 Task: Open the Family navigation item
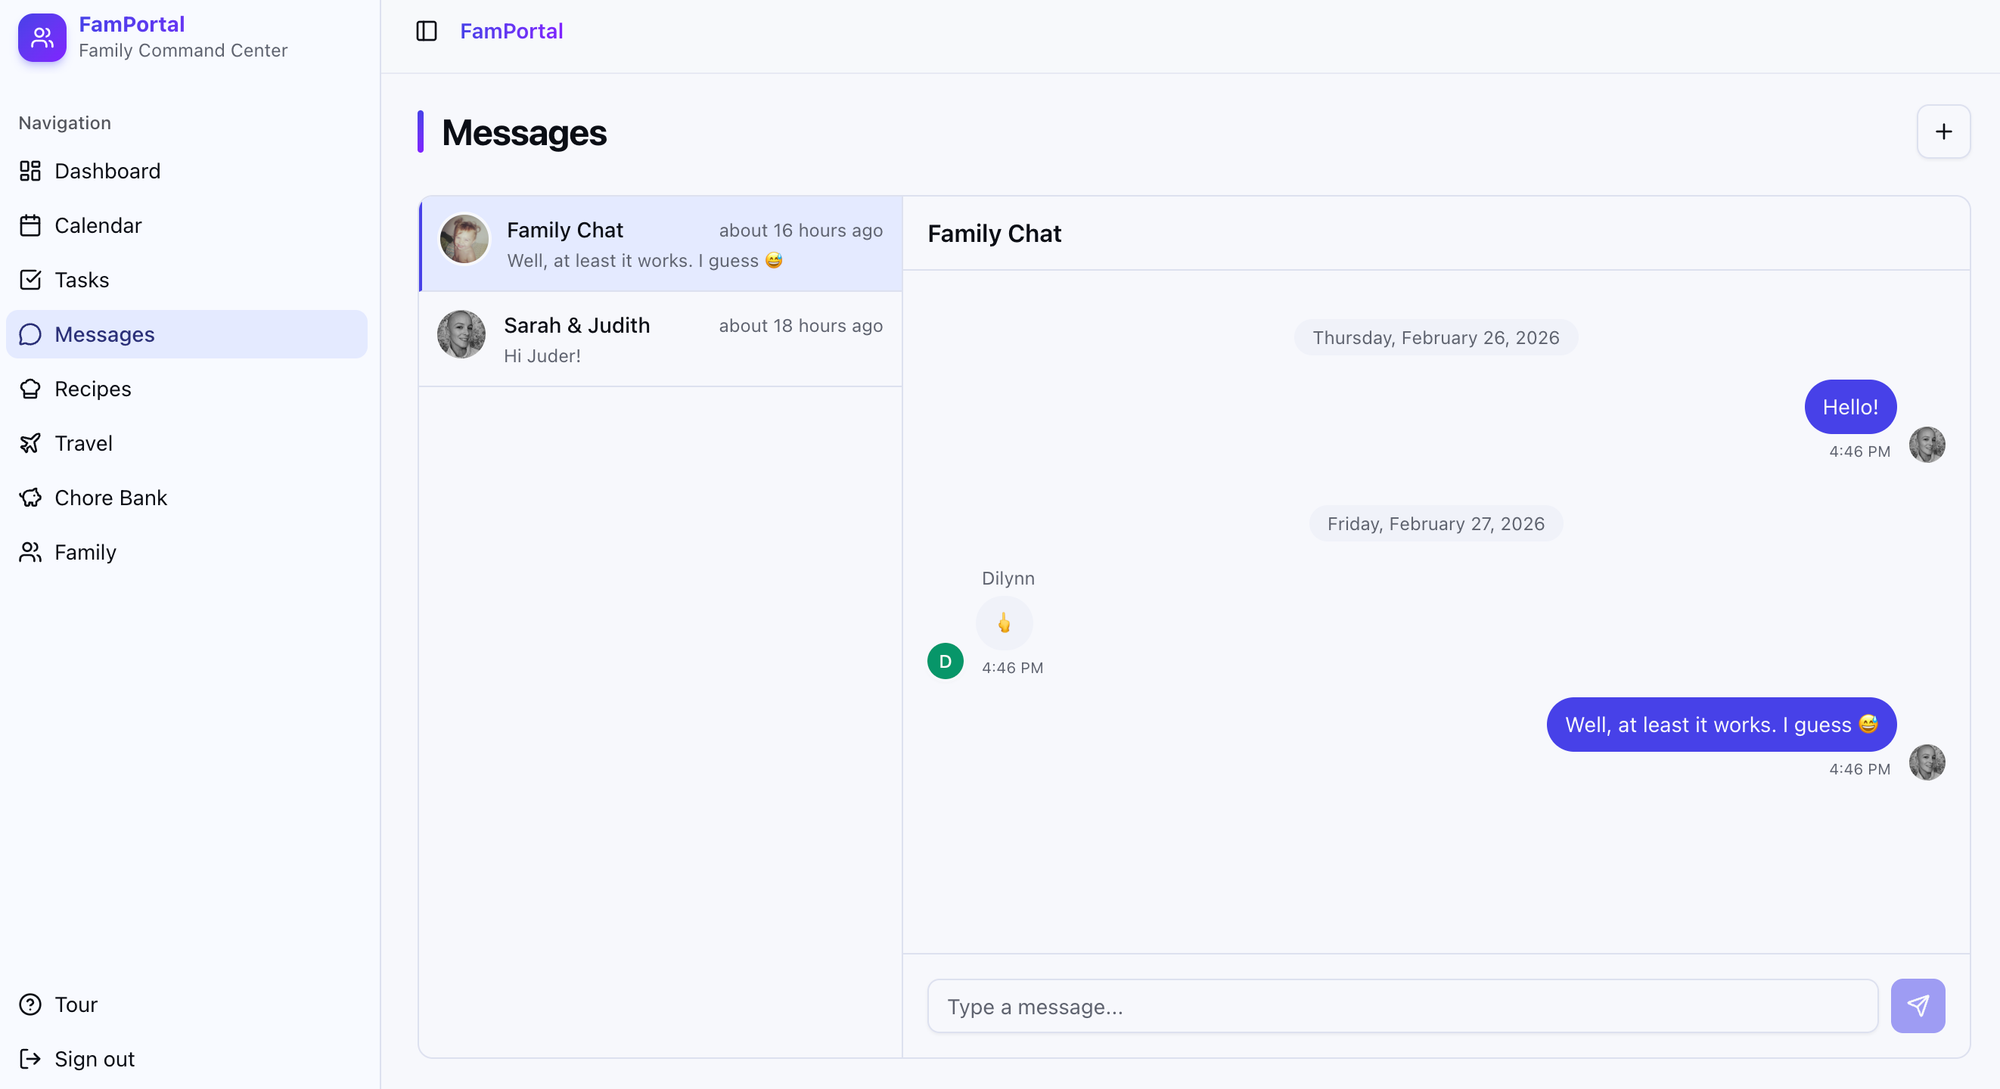[x=85, y=552]
